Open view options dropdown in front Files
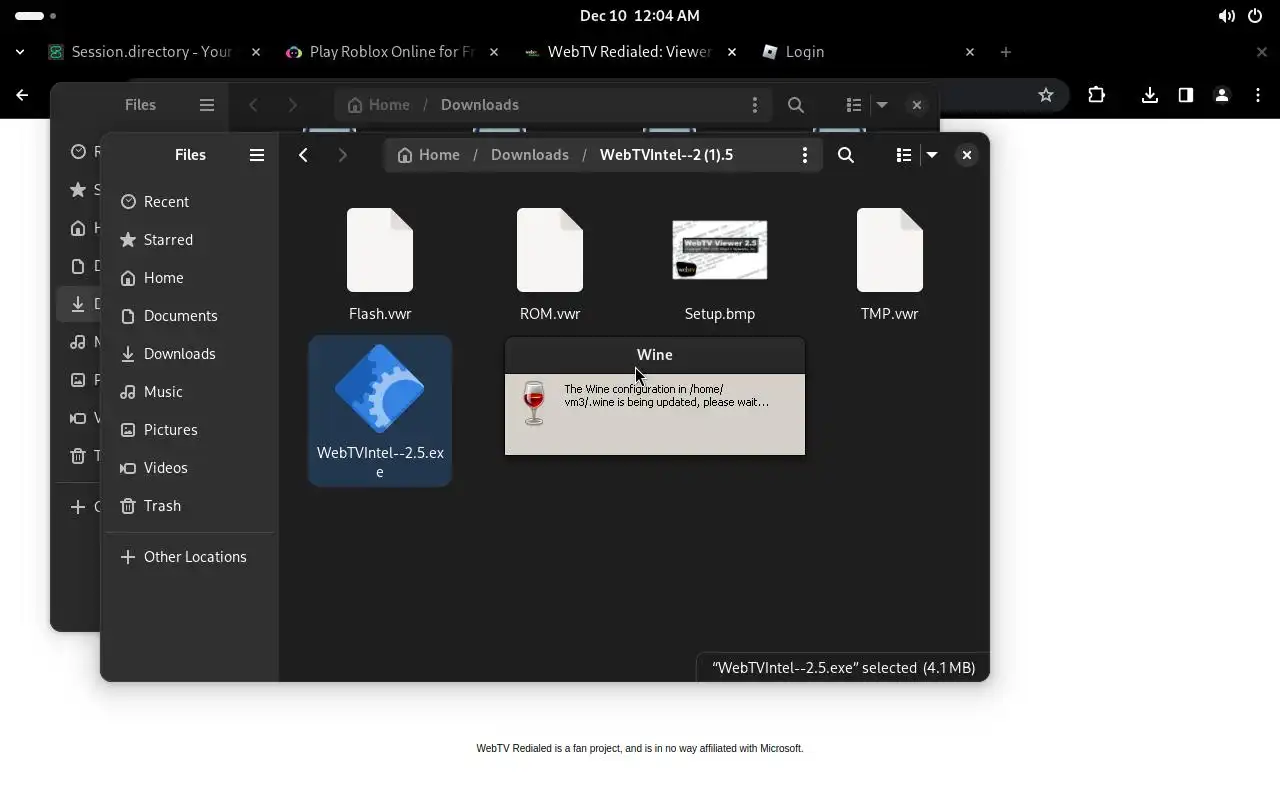The image size is (1280, 800). pyautogui.click(x=932, y=155)
